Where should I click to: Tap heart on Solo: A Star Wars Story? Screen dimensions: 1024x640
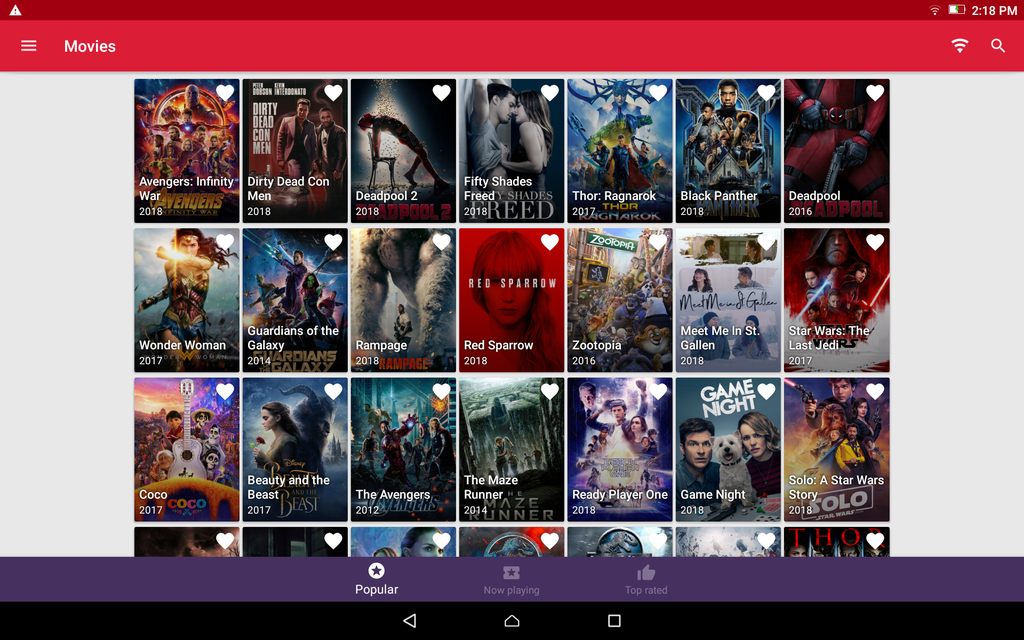click(x=875, y=391)
